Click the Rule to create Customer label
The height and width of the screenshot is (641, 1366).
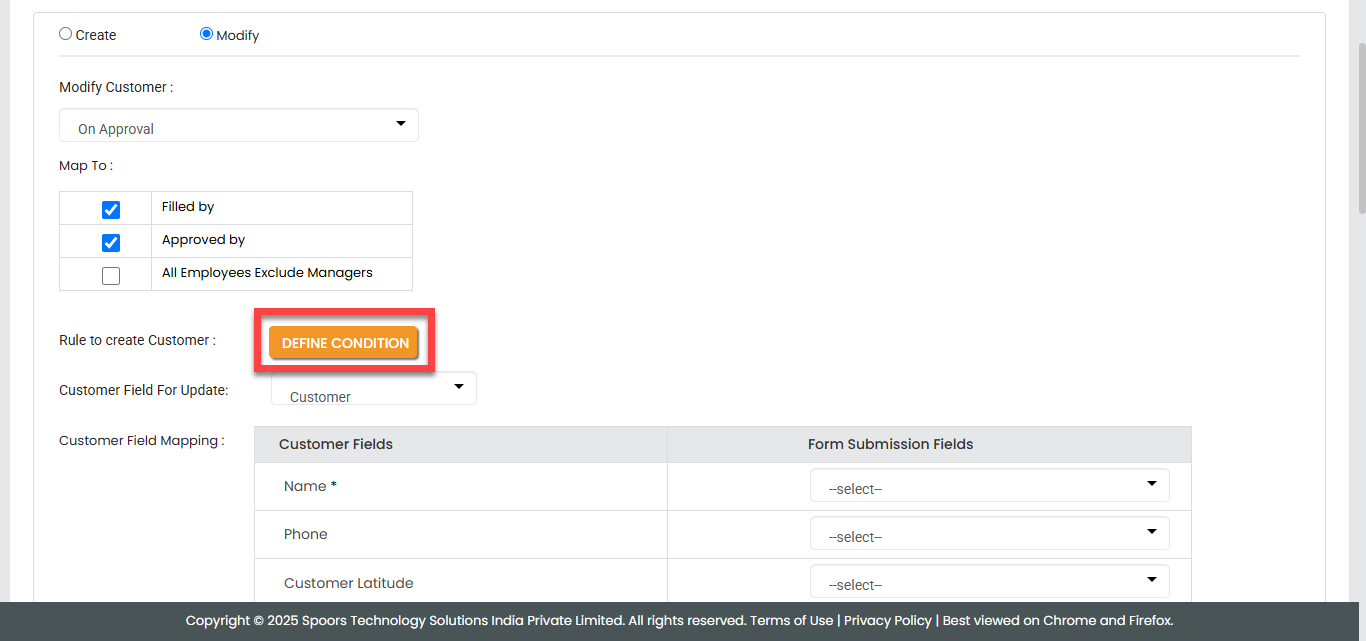tap(137, 340)
